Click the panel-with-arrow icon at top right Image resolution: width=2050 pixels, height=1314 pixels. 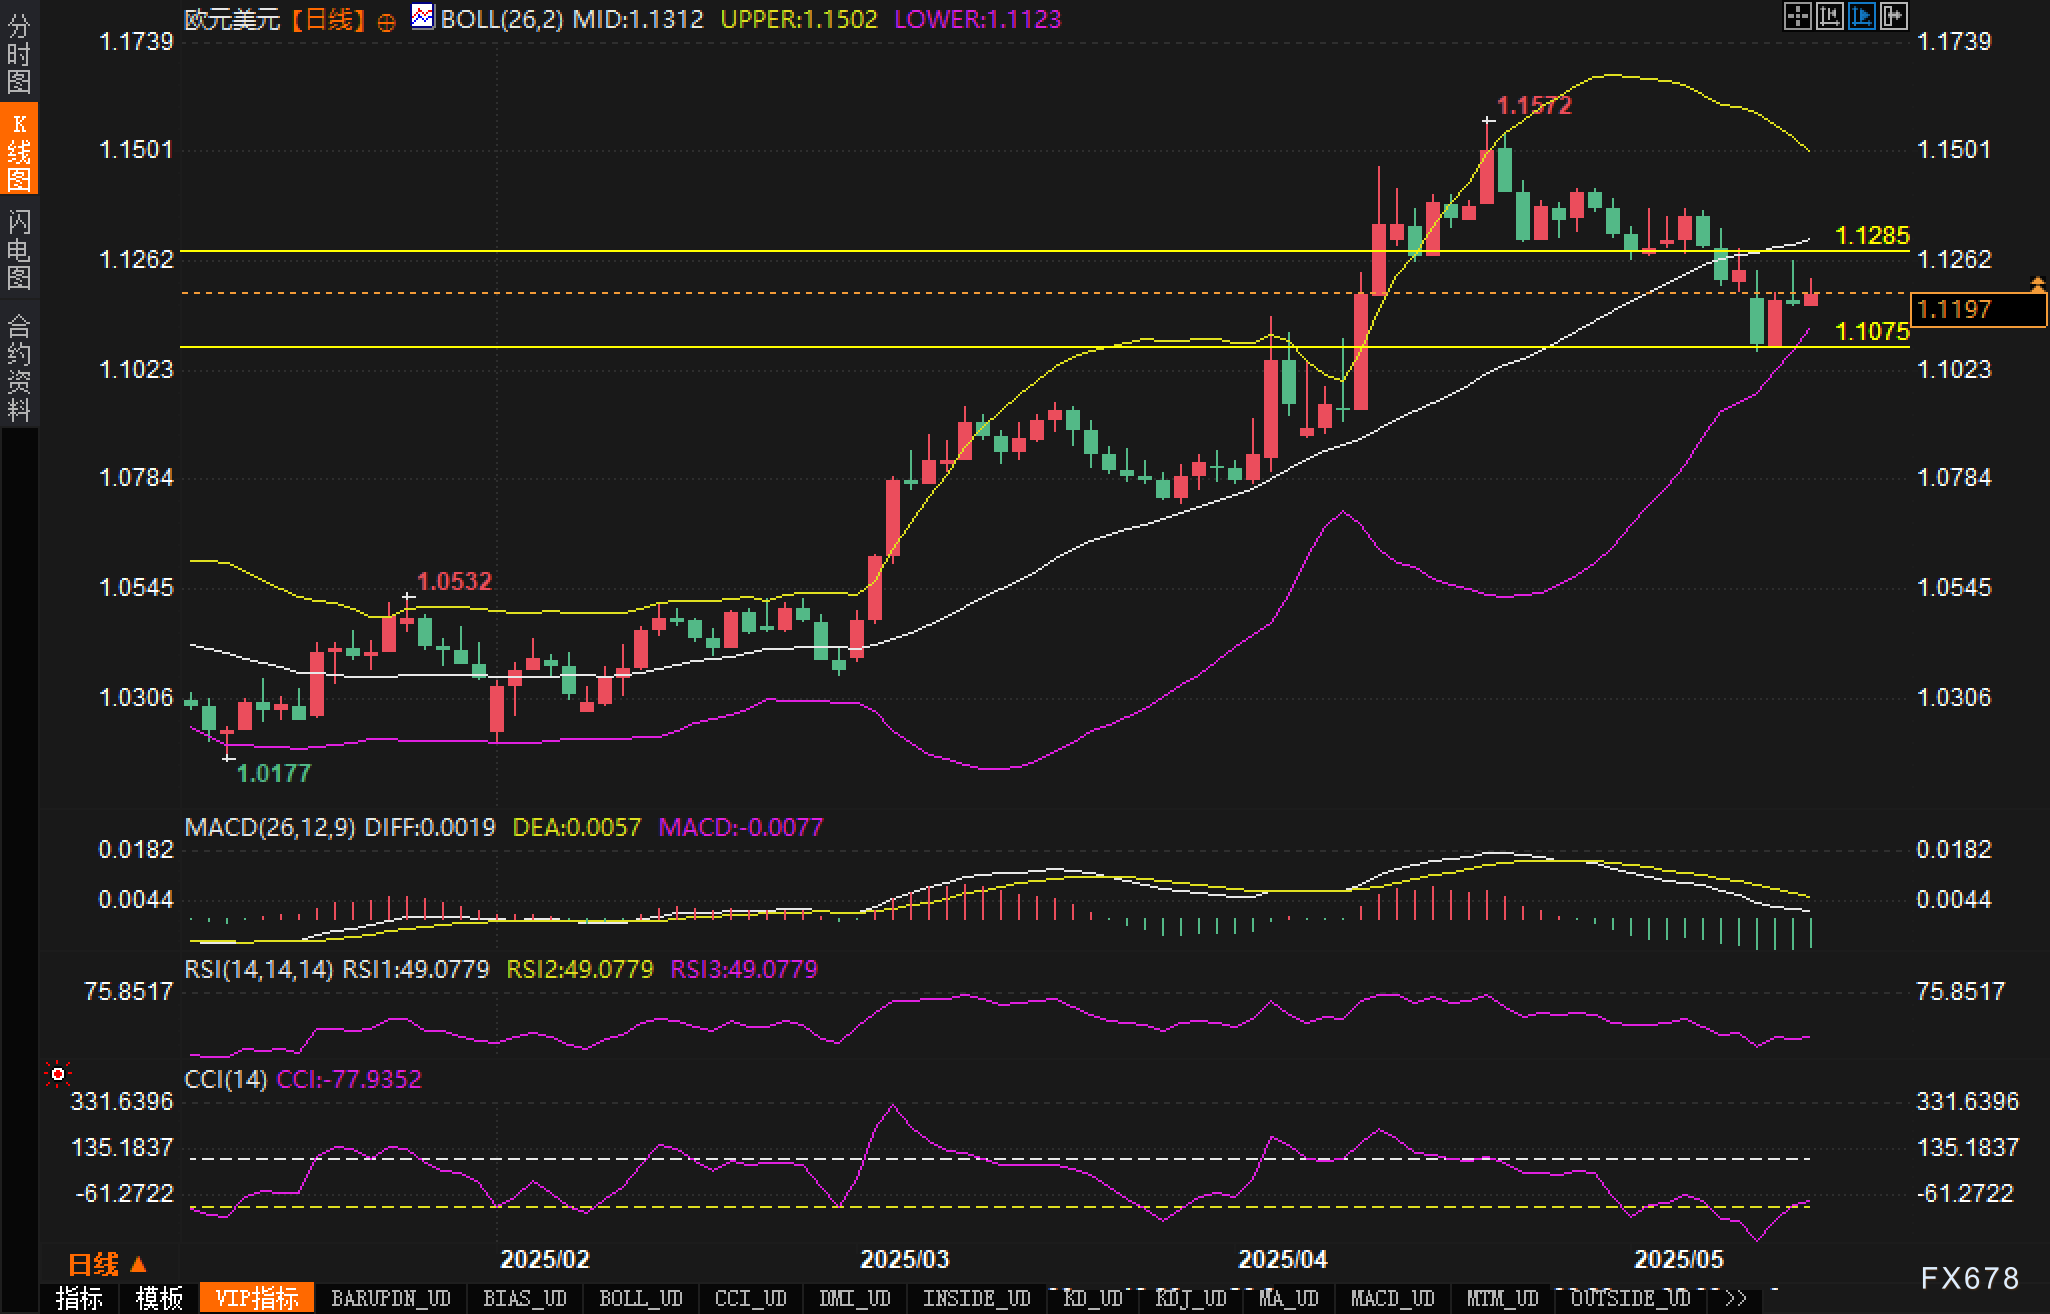pos(1893,16)
